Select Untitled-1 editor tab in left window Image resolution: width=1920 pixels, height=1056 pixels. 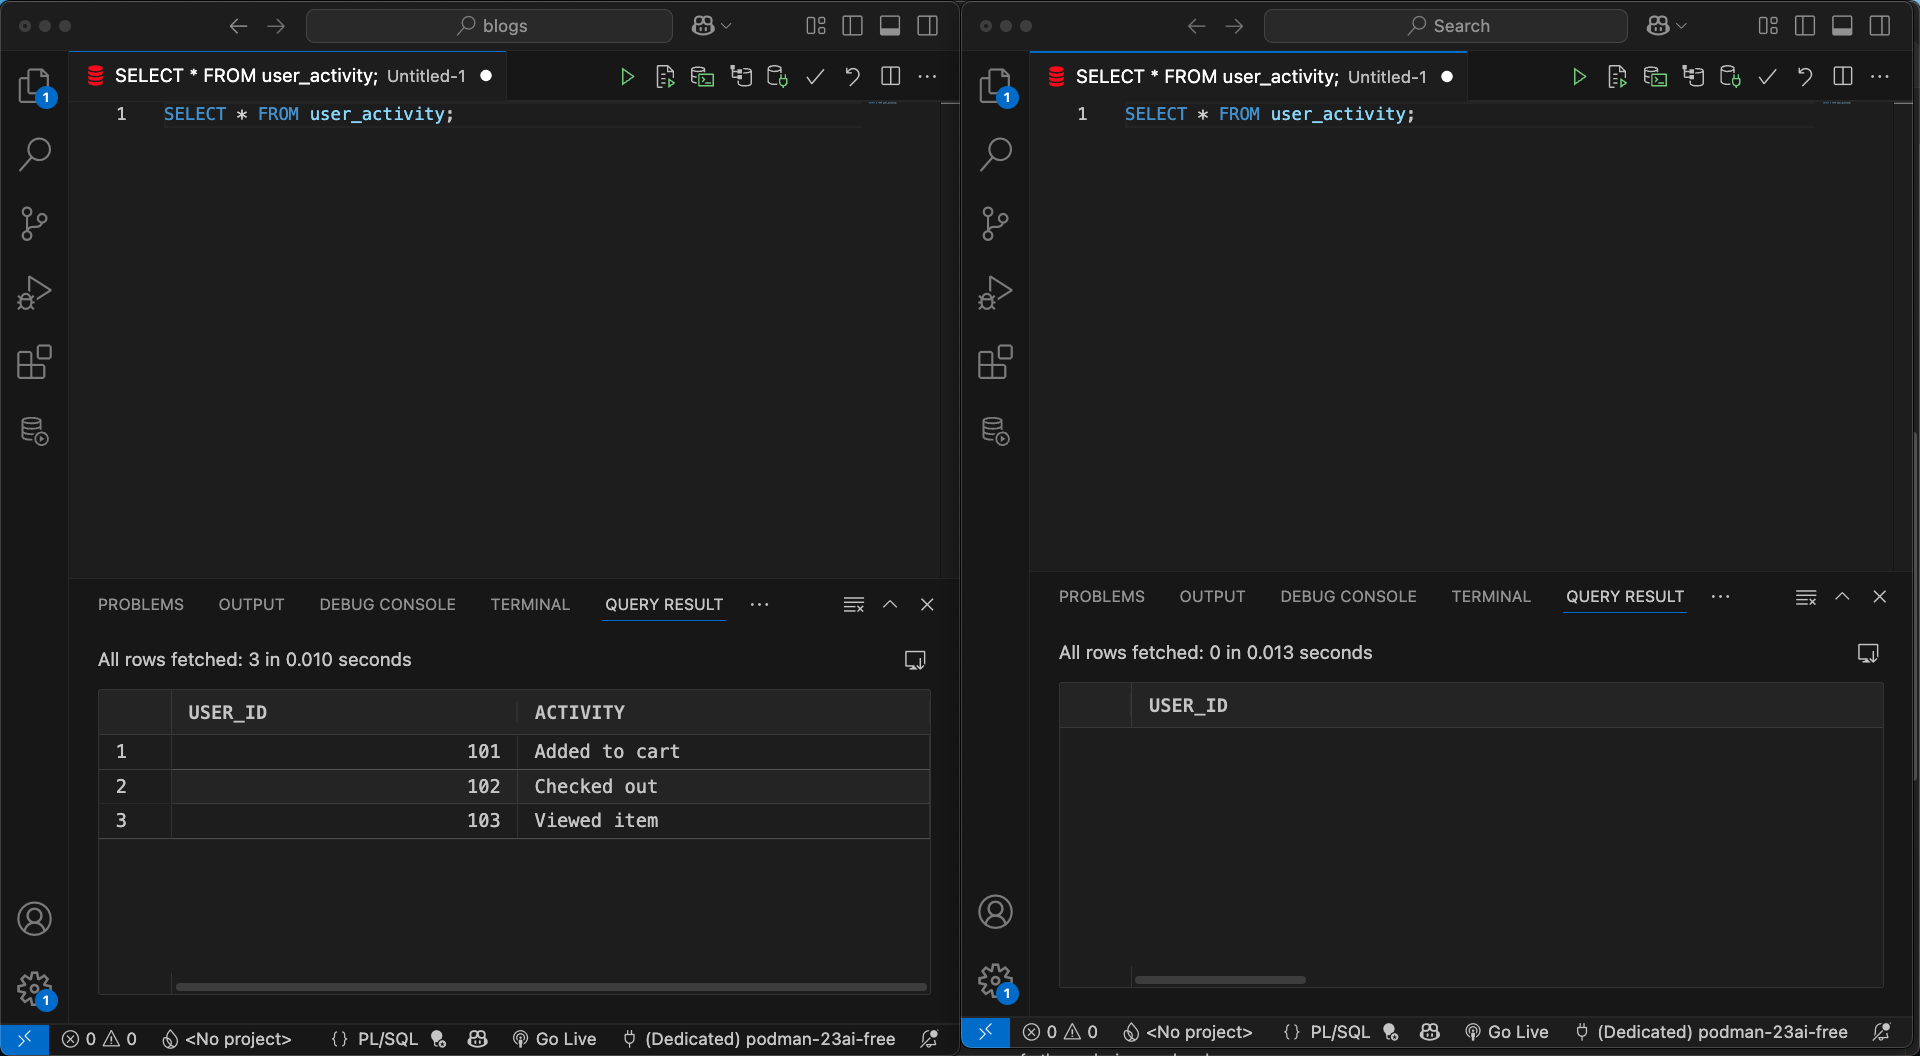pos(289,76)
